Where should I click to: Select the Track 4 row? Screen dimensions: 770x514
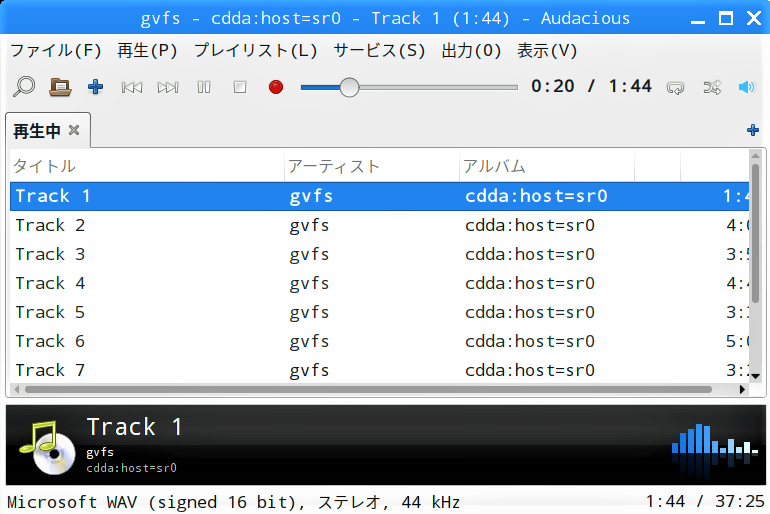point(379,283)
